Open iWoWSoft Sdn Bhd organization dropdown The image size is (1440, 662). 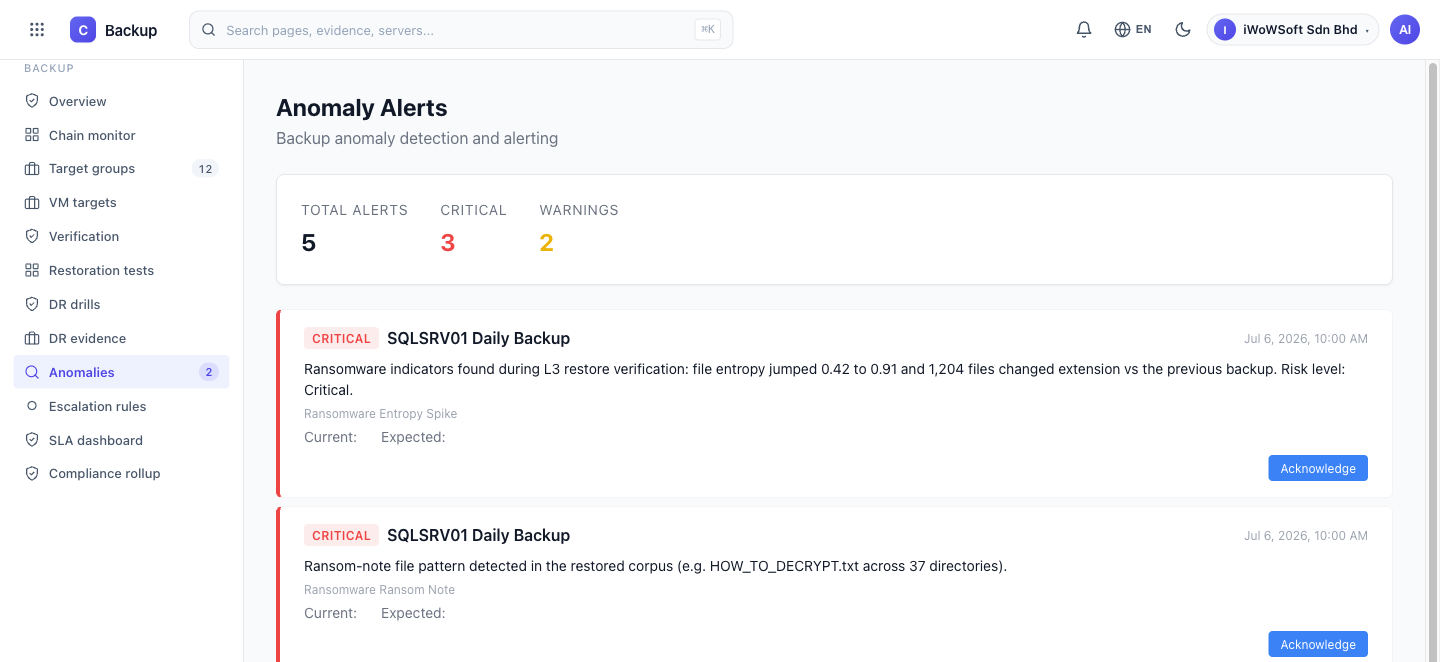(x=1293, y=30)
